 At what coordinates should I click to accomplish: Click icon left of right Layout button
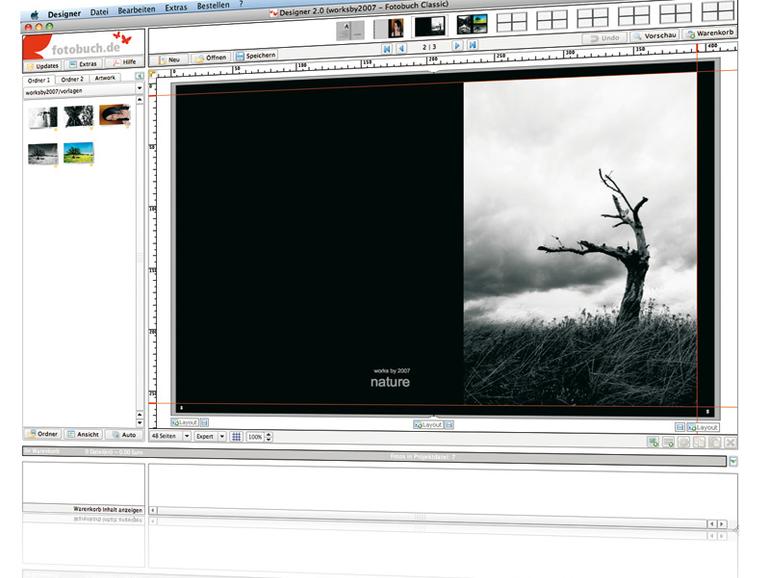[680, 427]
